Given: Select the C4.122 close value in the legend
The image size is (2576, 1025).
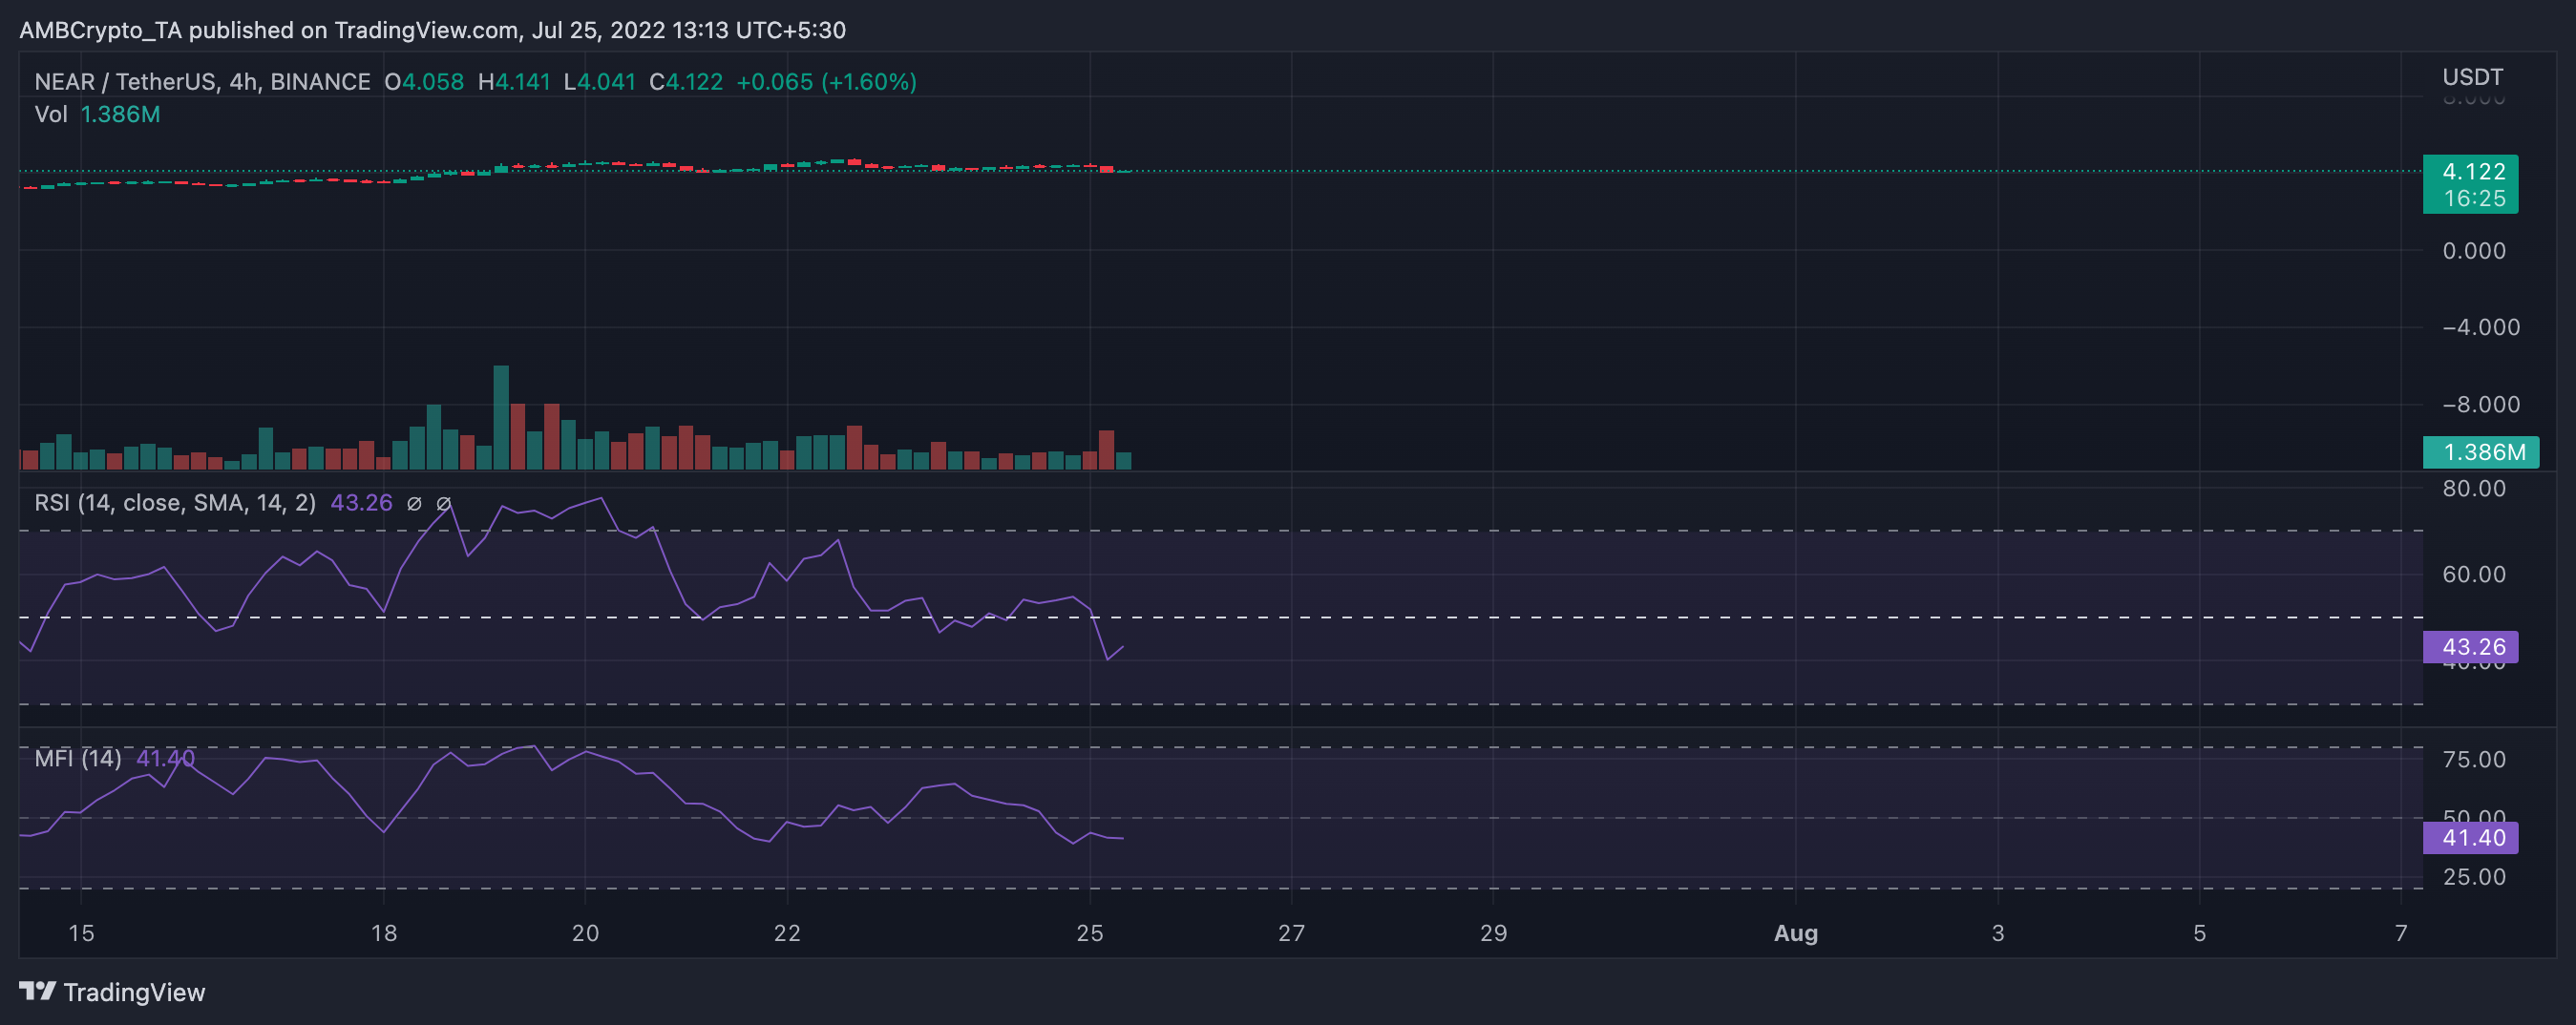Looking at the screenshot, I should pyautogui.click(x=687, y=82).
